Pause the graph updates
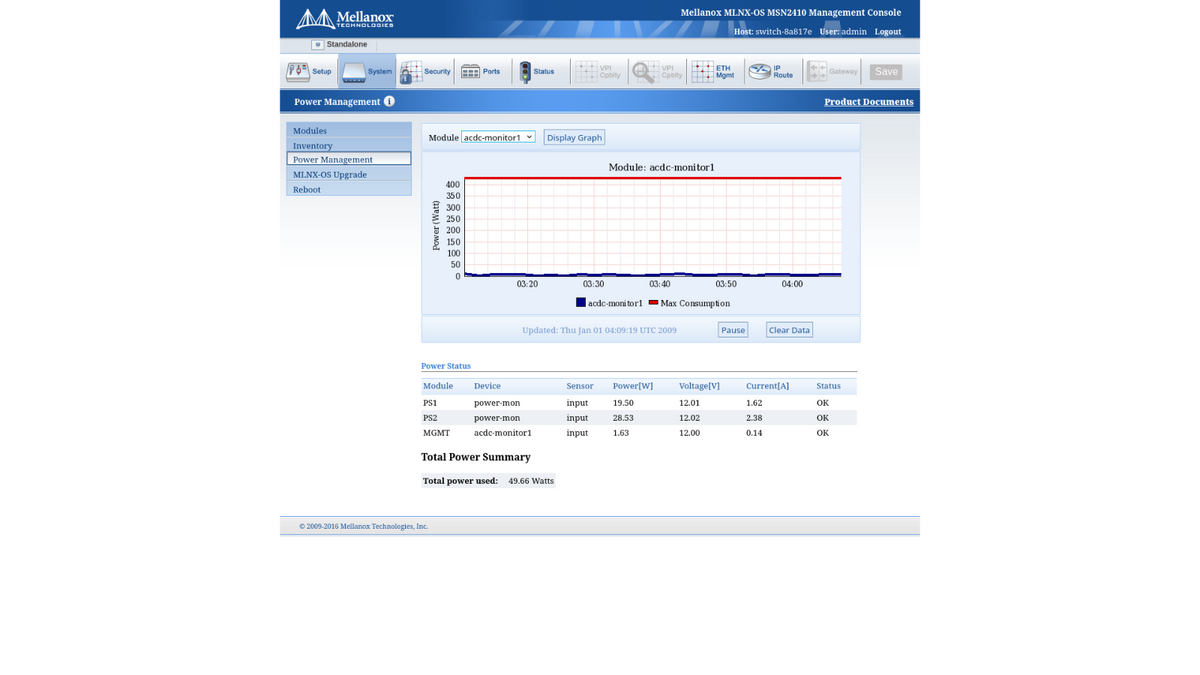Viewport: 1200px width, 675px height. (733, 330)
